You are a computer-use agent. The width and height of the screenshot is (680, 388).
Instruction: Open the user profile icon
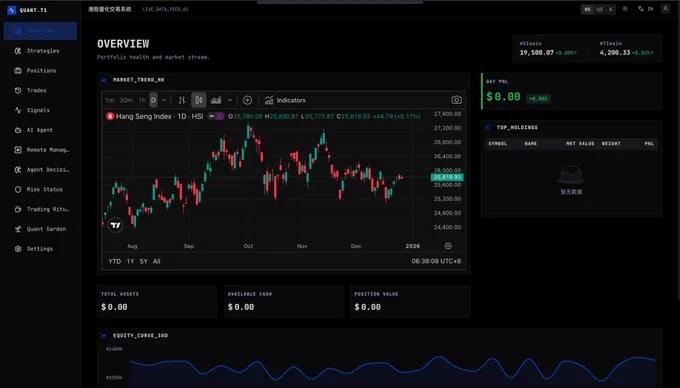pos(665,9)
